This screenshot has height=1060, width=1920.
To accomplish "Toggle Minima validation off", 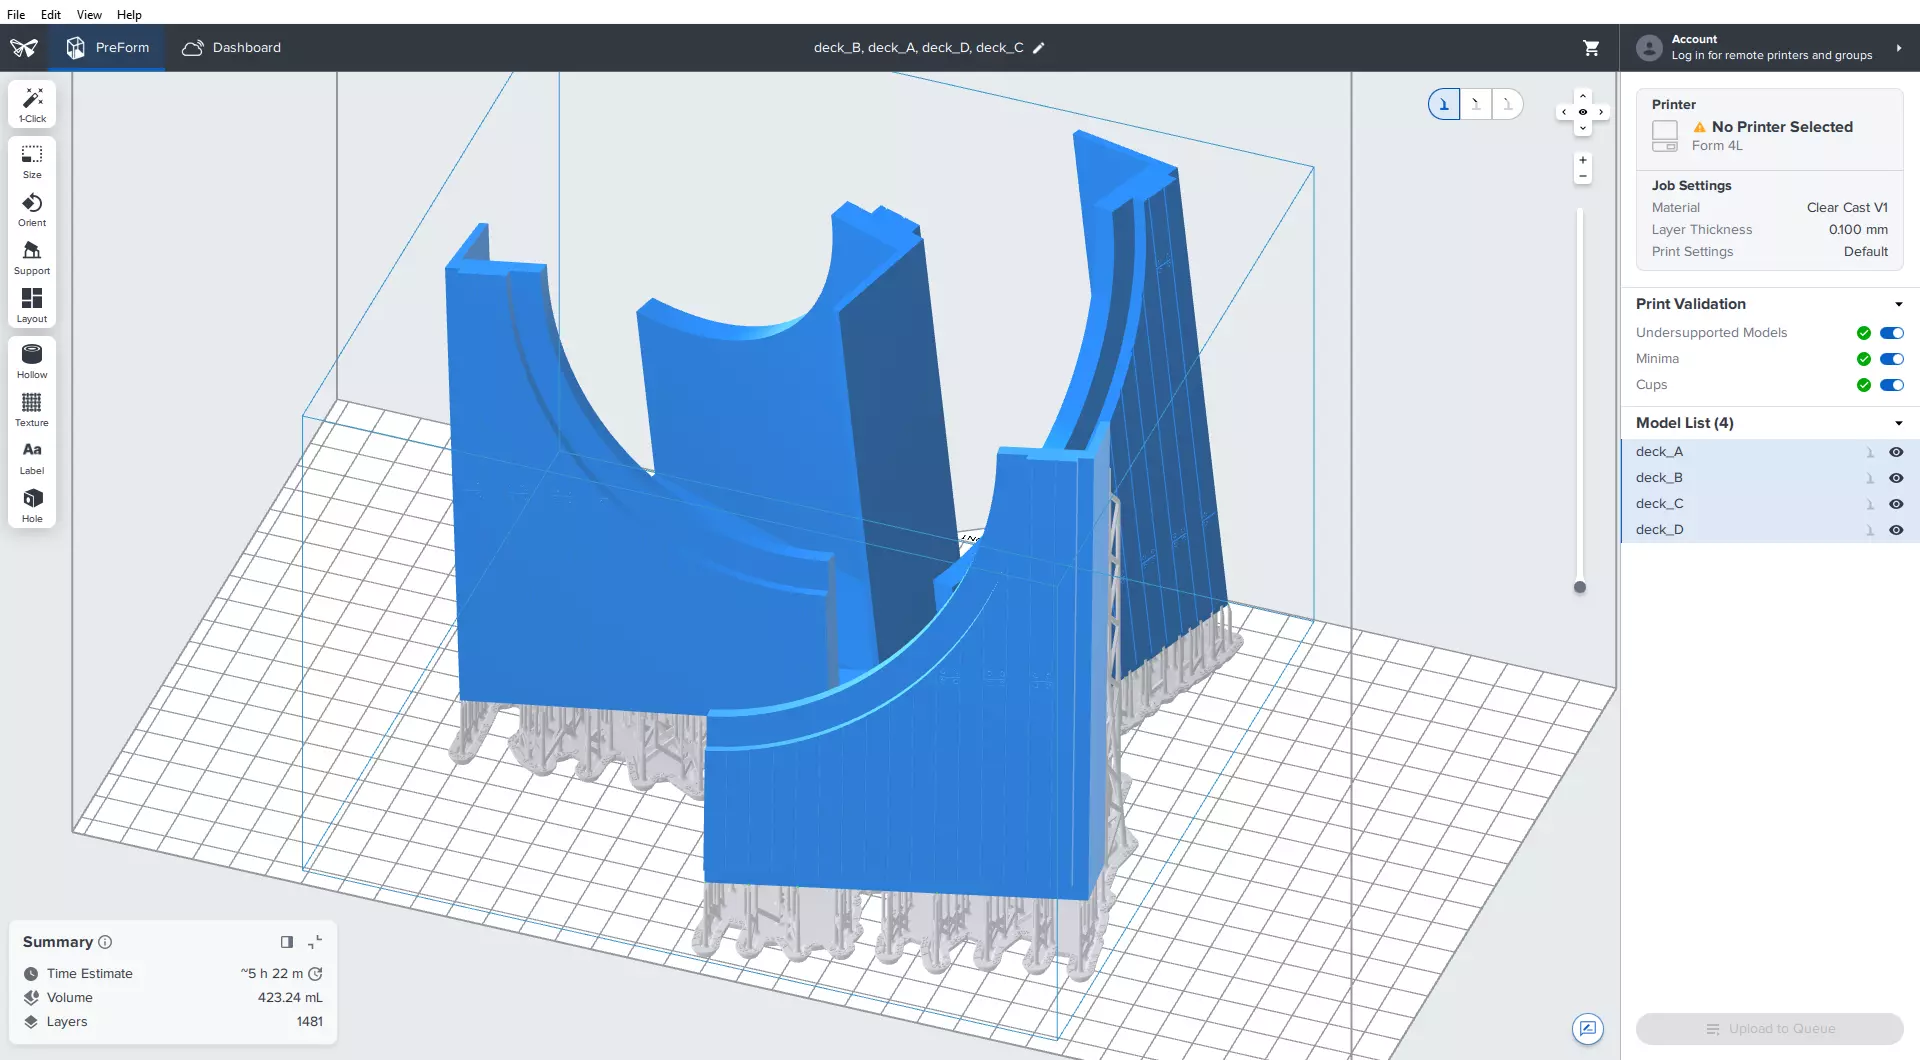I will [1892, 359].
